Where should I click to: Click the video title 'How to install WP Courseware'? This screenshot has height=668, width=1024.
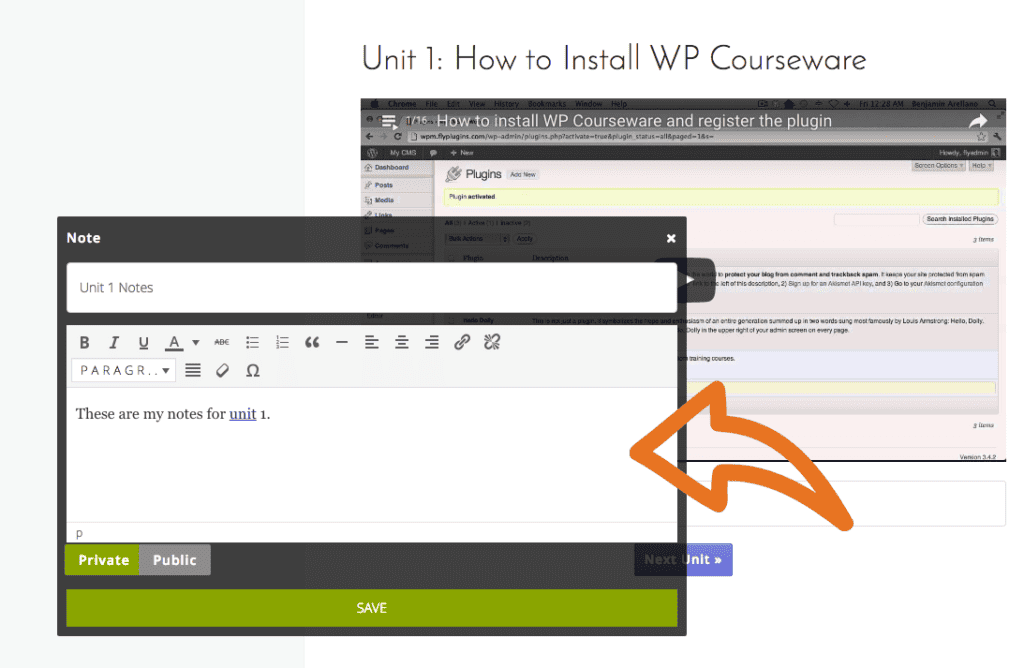(634, 121)
